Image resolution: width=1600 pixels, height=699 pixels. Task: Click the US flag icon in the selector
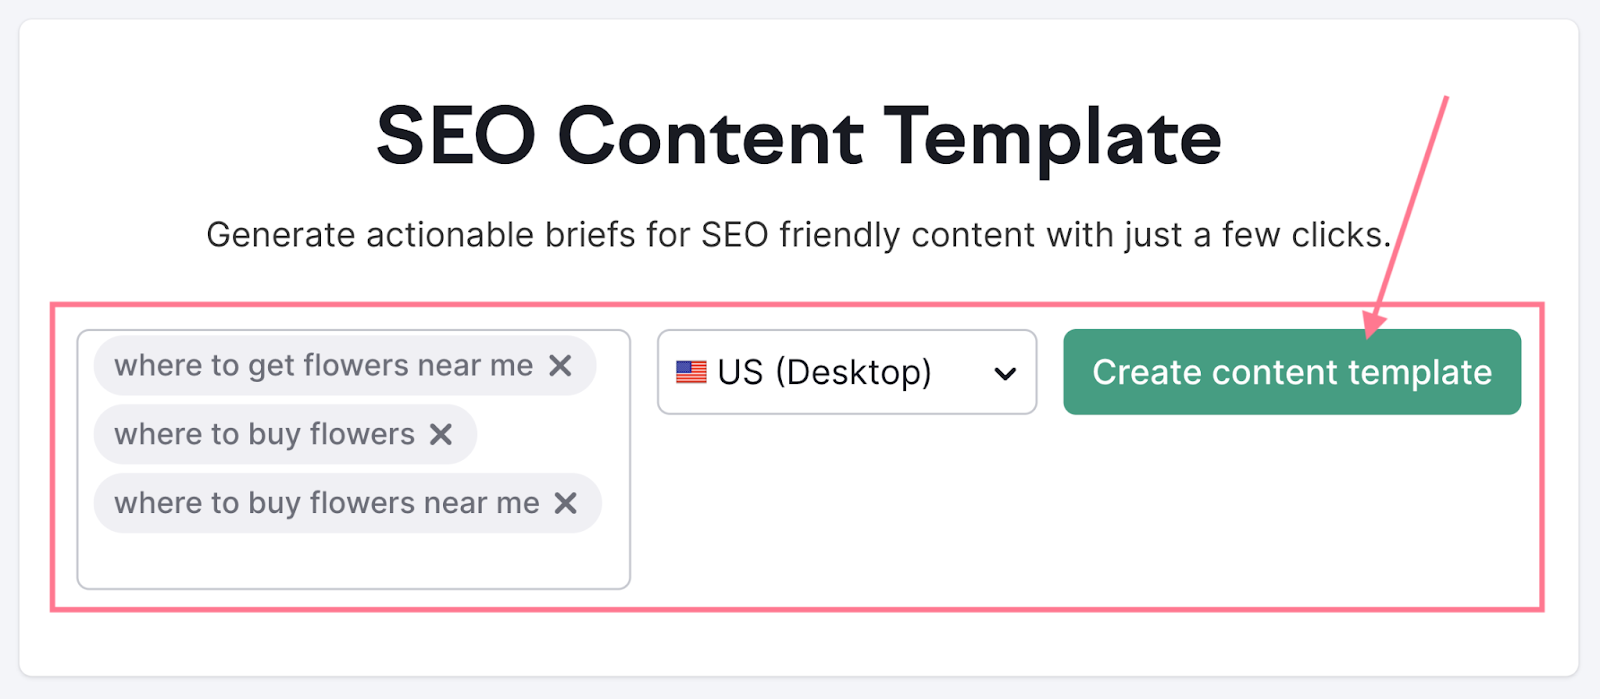[x=691, y=372]
